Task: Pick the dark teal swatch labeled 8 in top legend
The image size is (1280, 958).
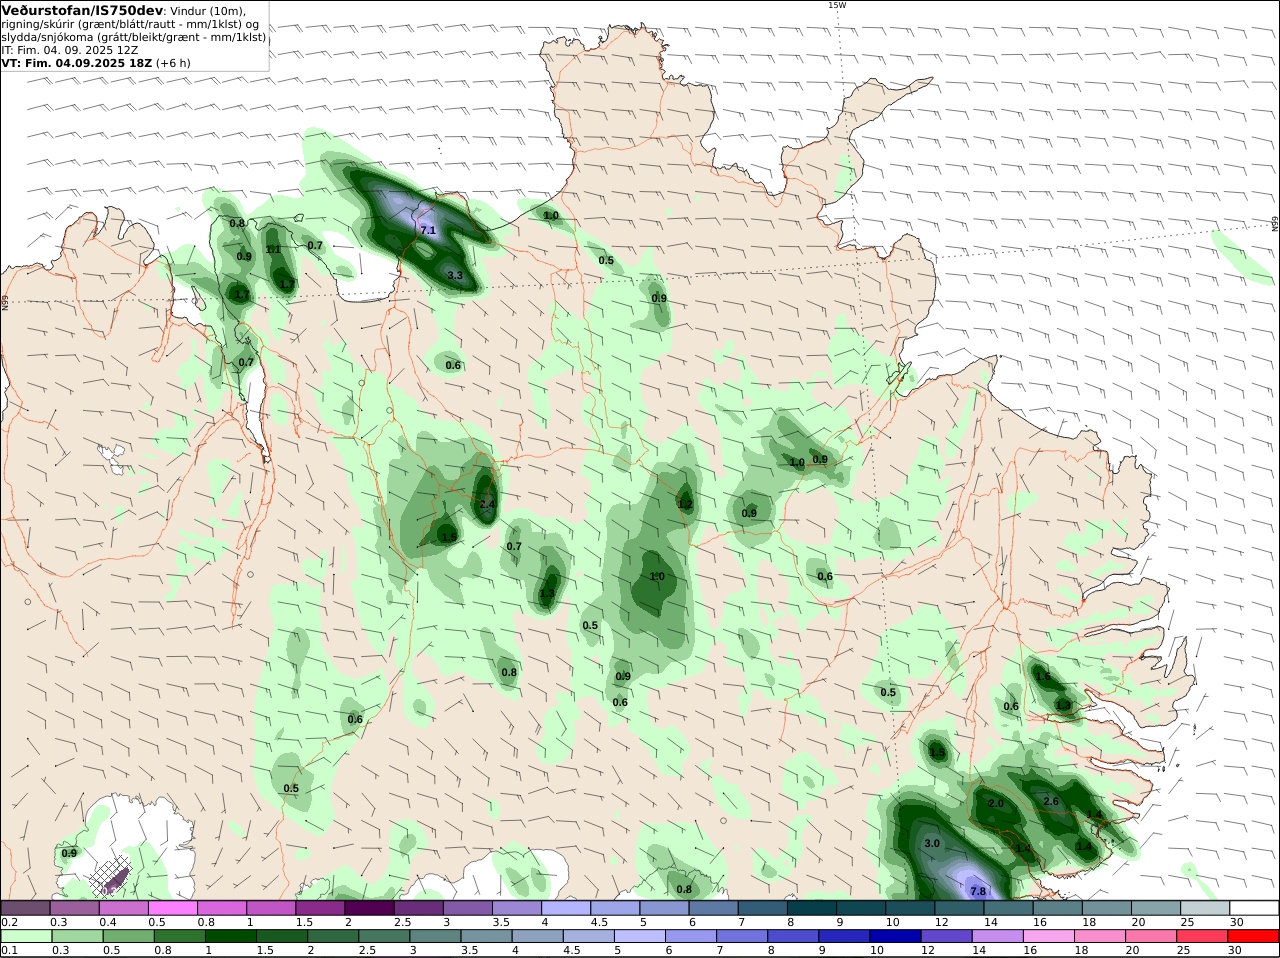Action: [x=812, y=908]
